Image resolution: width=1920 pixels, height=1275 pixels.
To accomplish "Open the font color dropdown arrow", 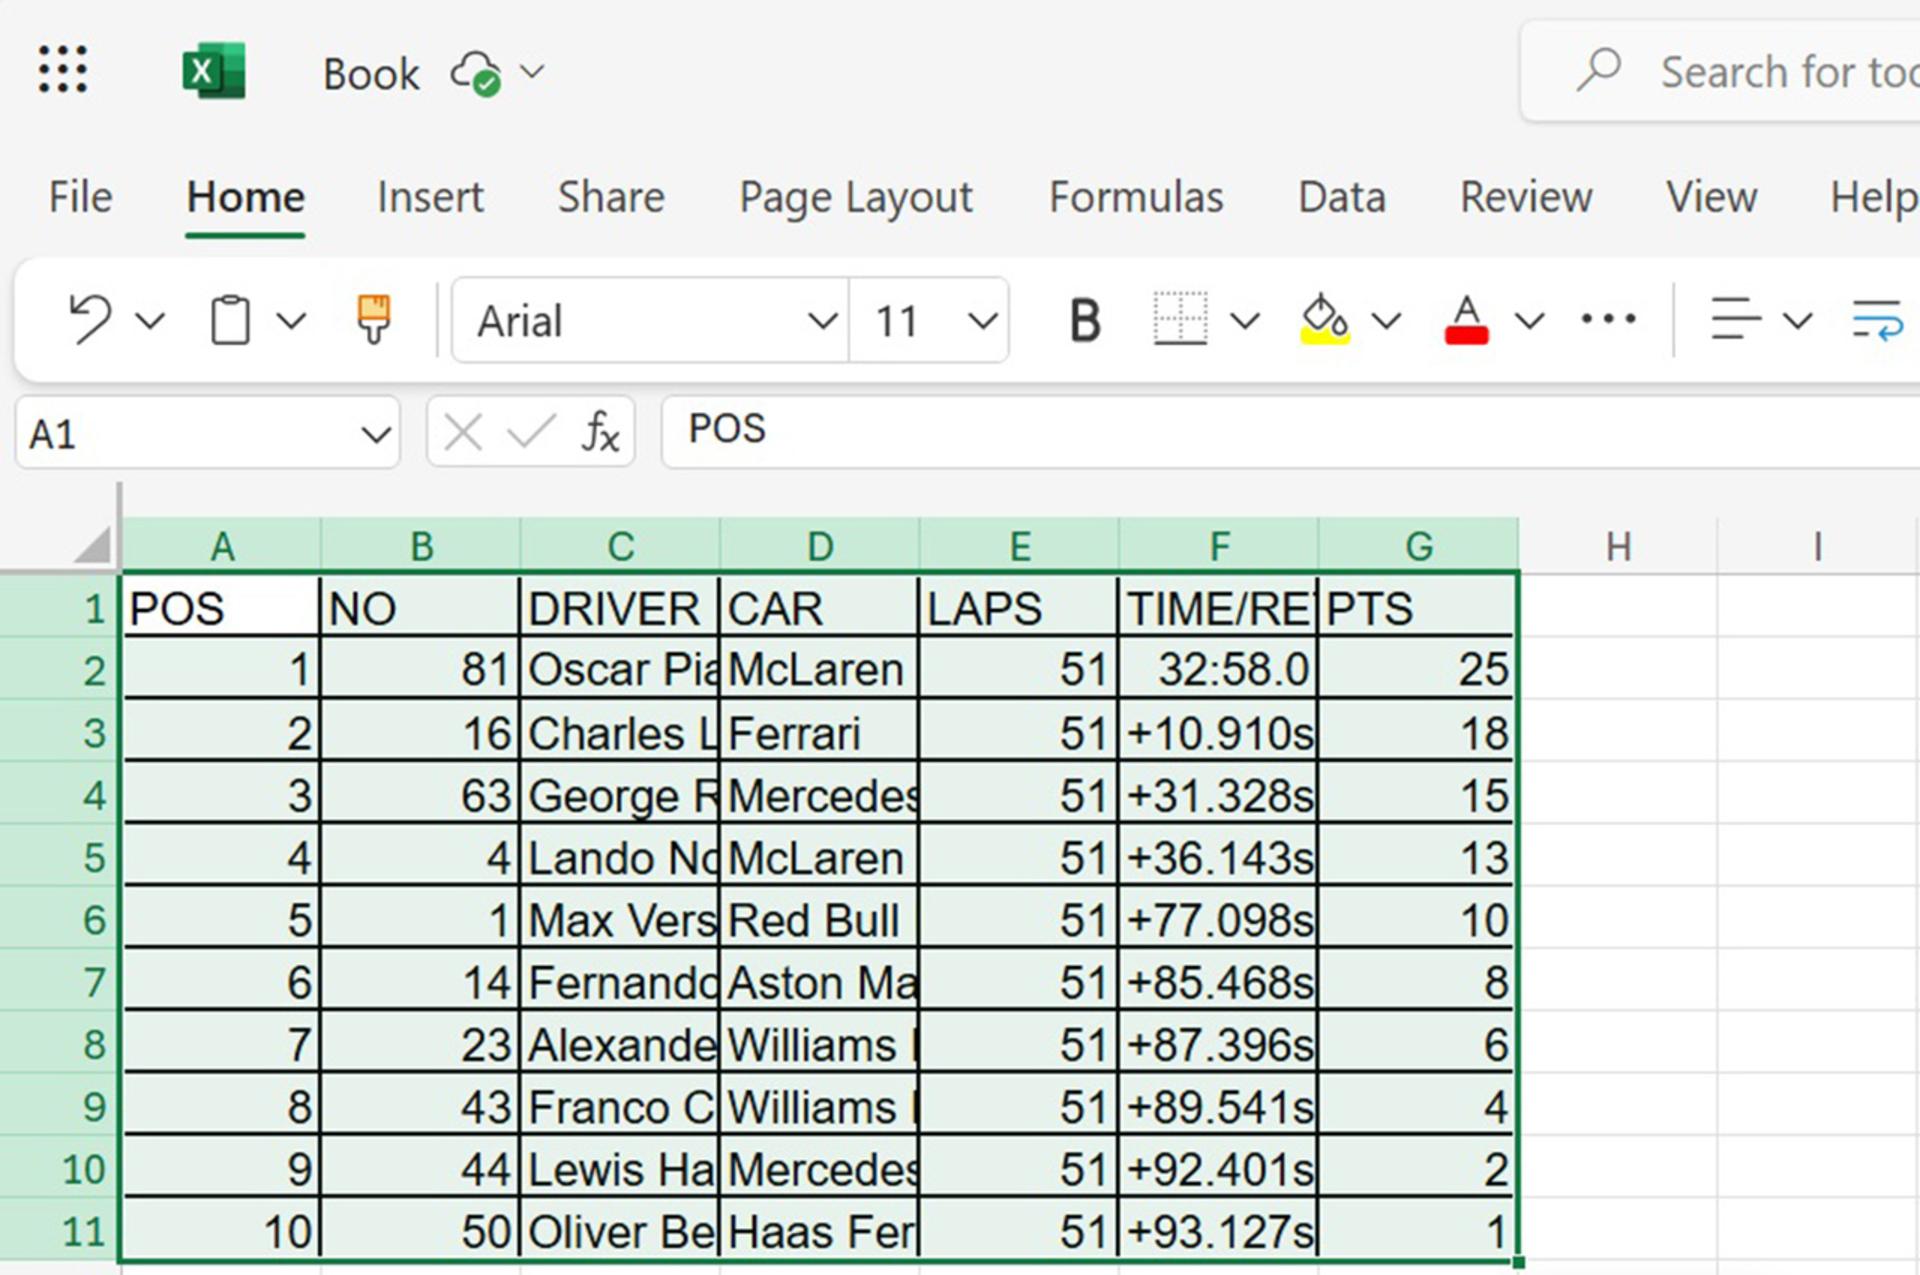I will pyautogui.click(x=1529, y=321).
